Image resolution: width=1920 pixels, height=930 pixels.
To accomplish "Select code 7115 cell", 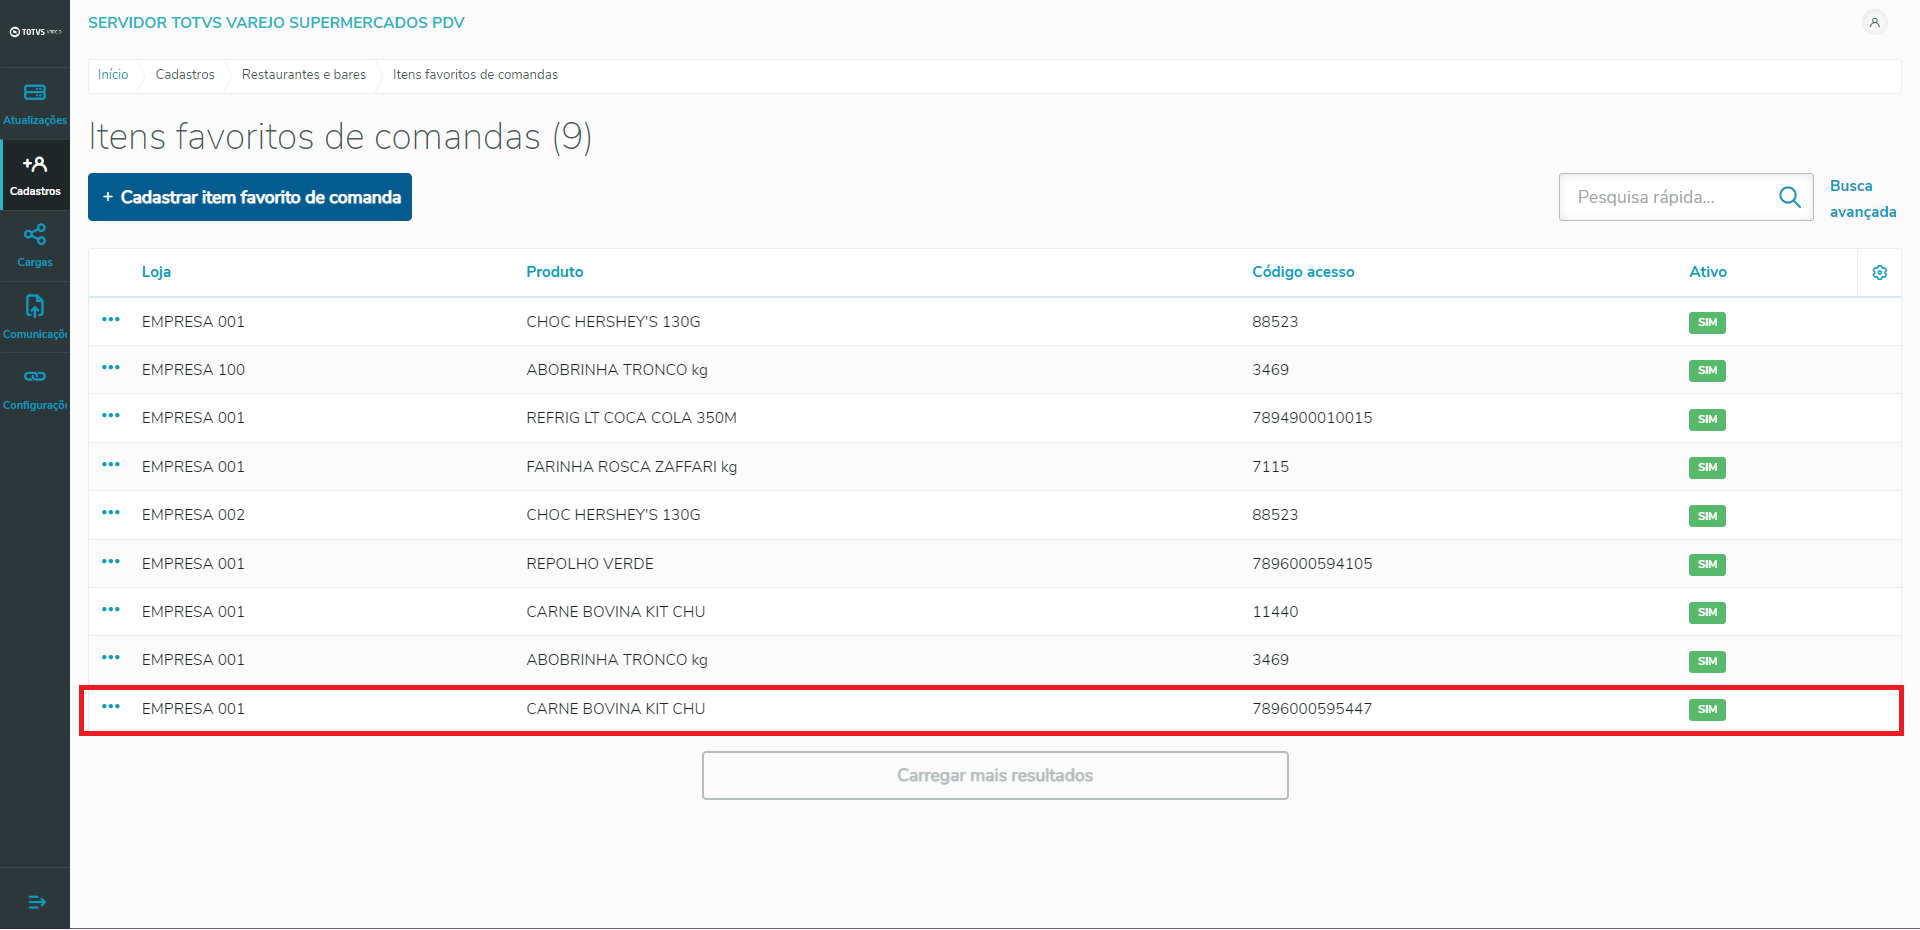I will [x=1270, y=467].
